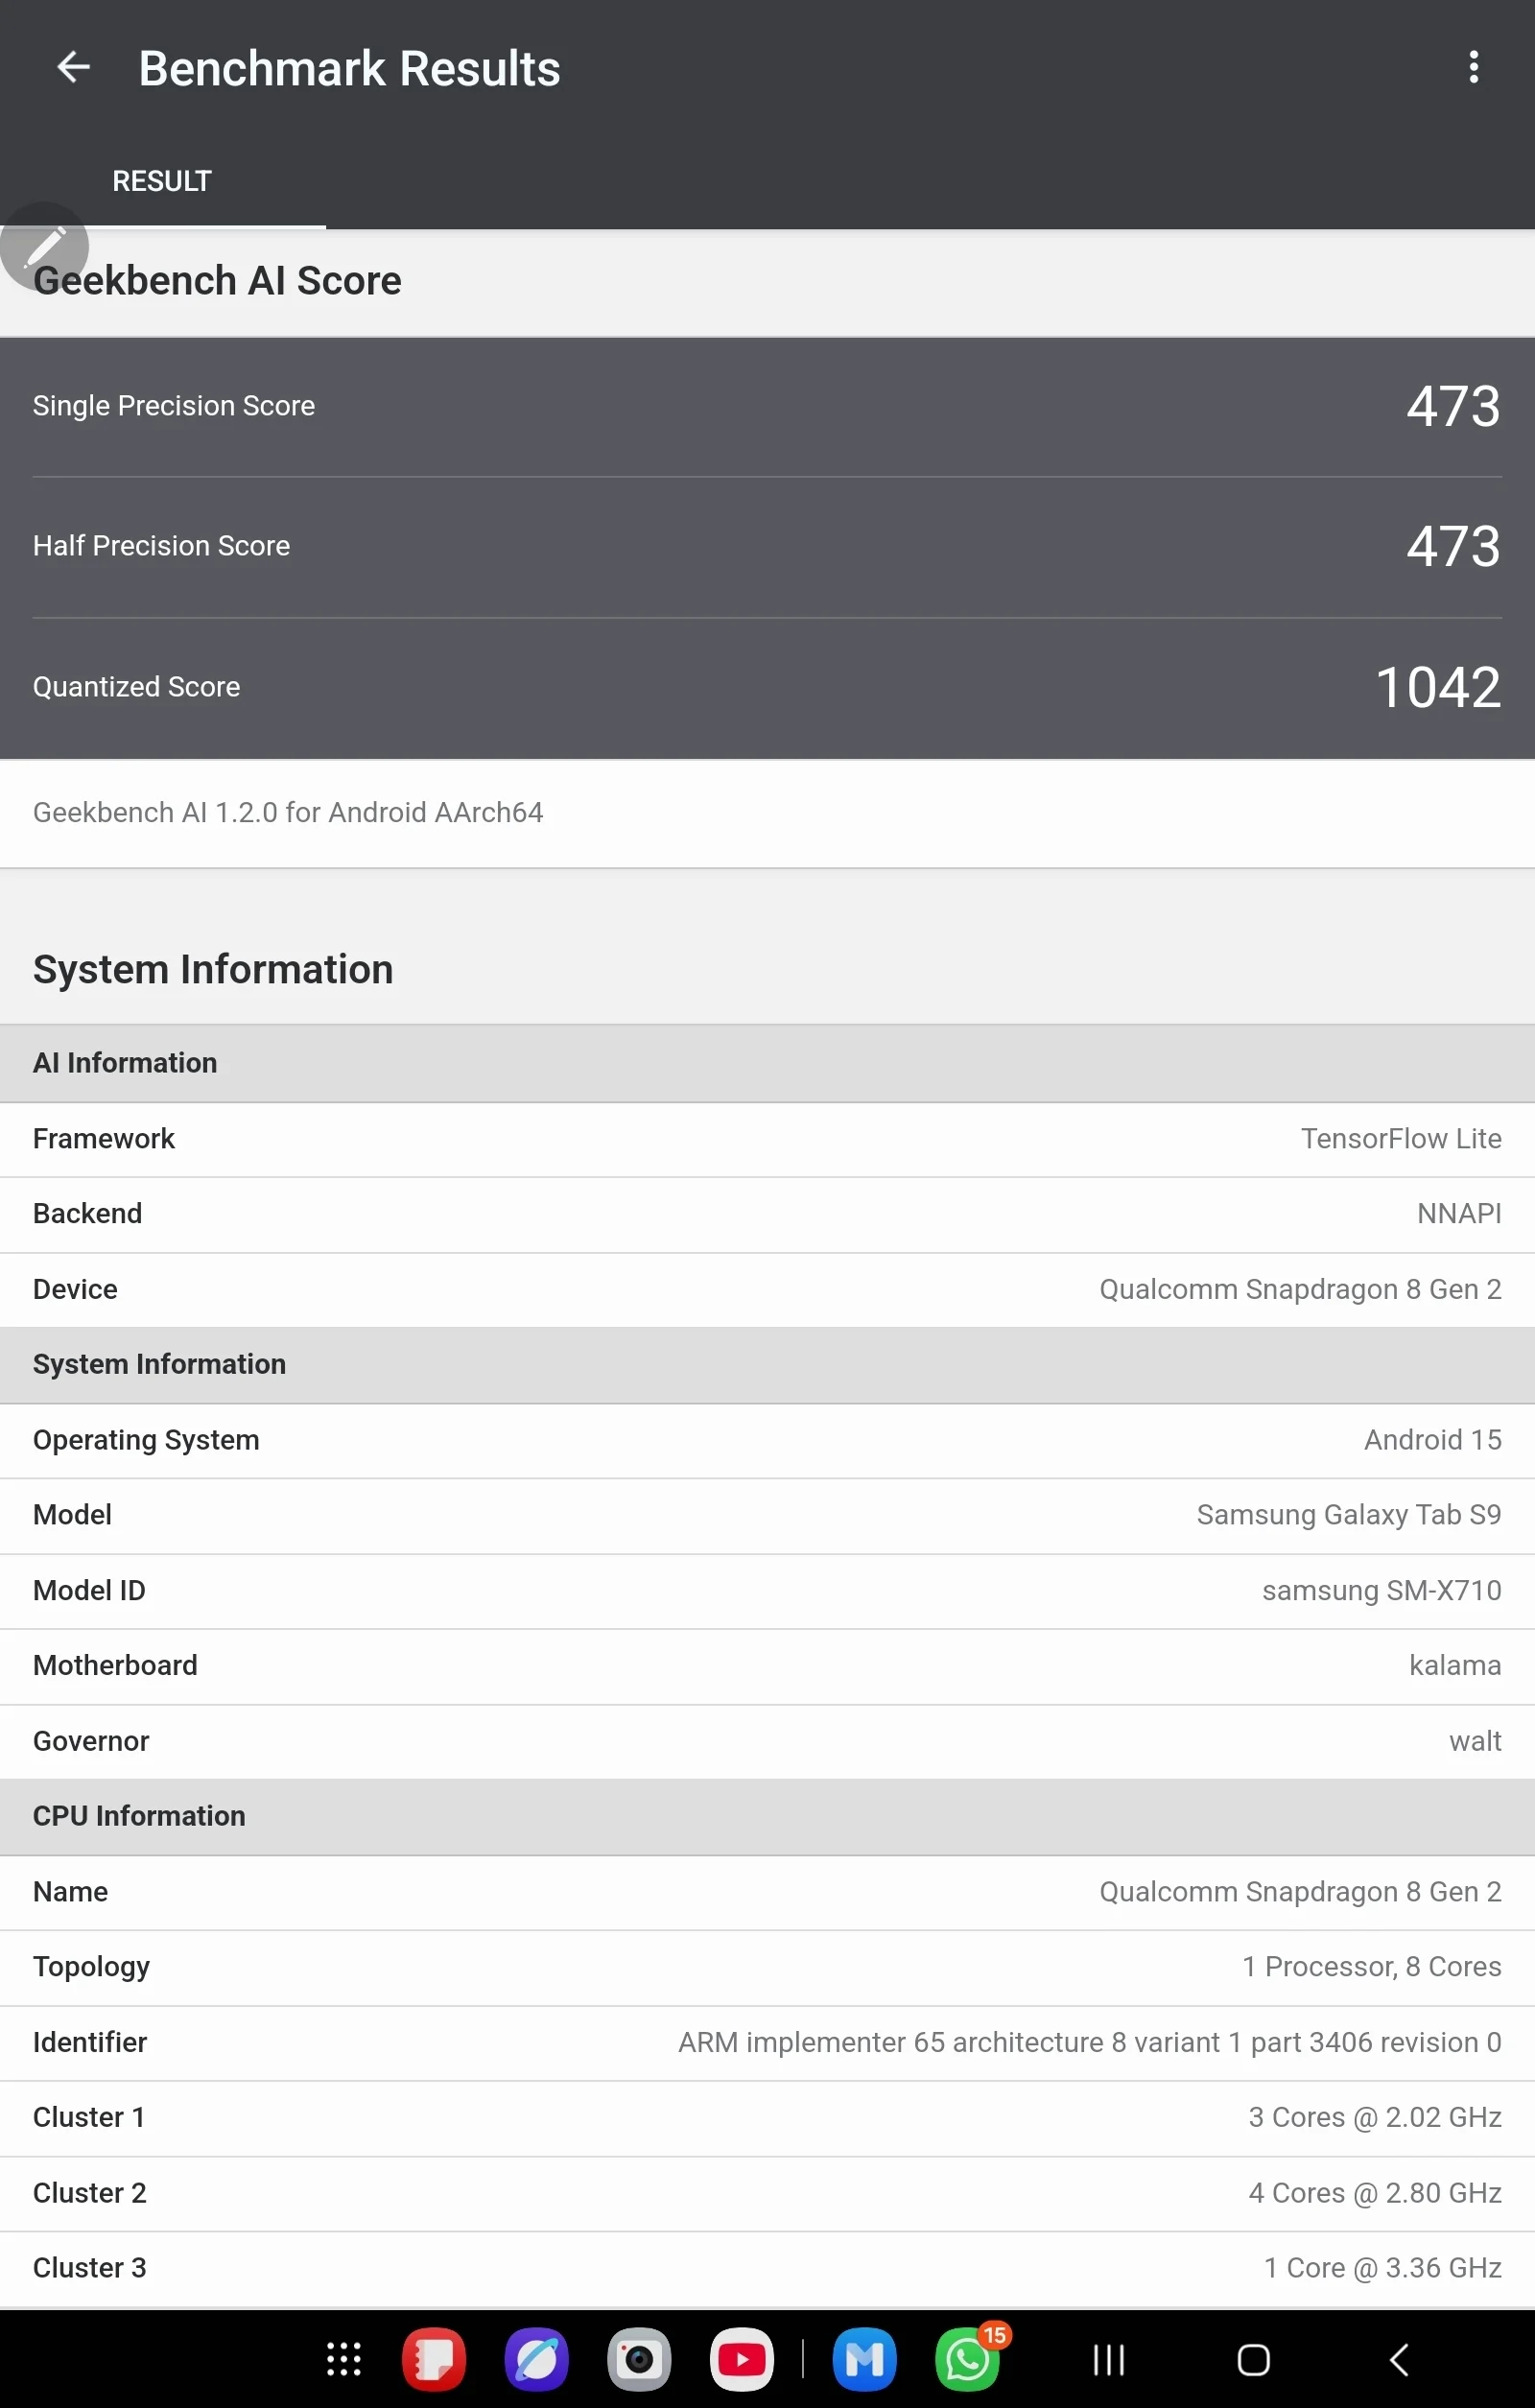Image resolution: width=1535 pixels, height=2408 pixels.
Task: Open the blue M app icon
Action: 864,2359
